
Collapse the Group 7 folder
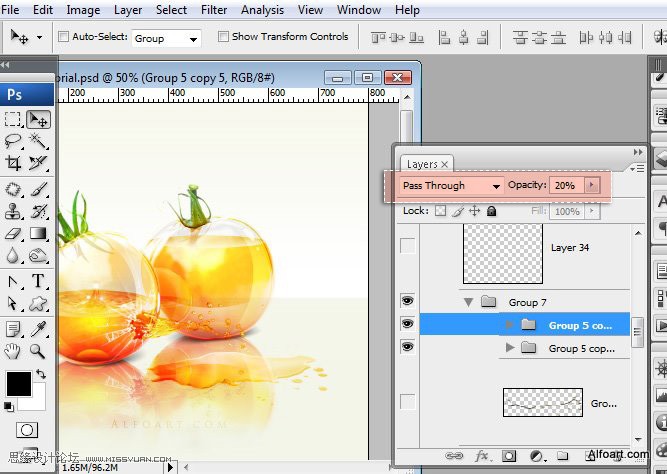[x=468, y=303]
